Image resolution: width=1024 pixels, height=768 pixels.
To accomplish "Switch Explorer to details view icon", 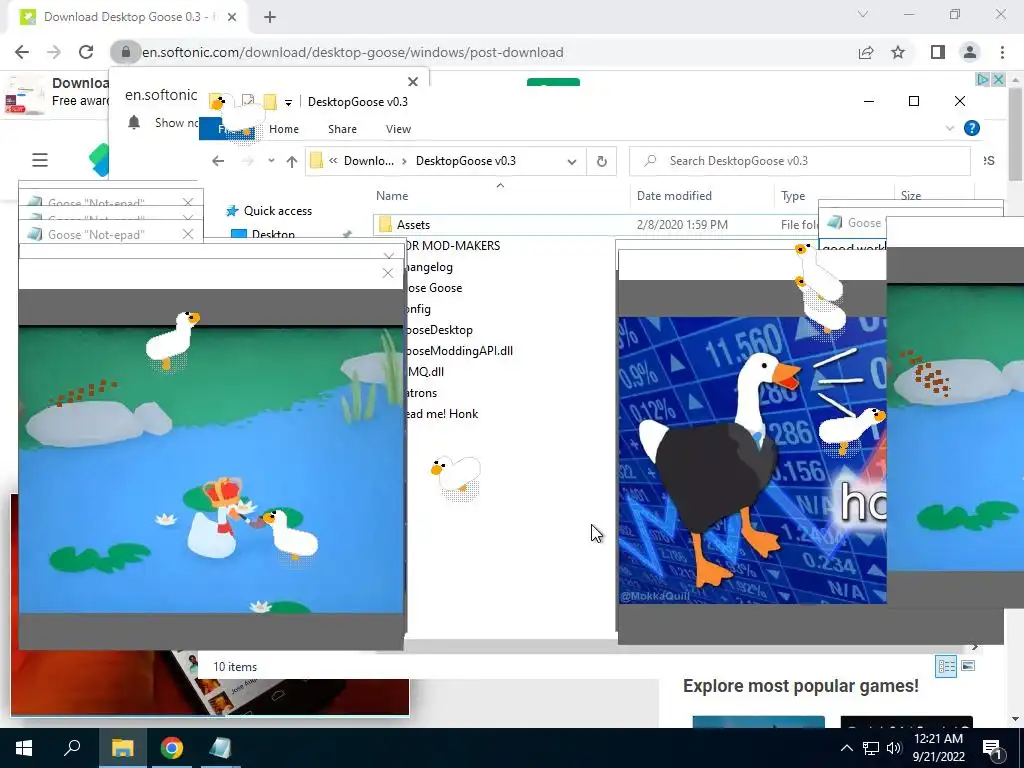I will 946,666.
